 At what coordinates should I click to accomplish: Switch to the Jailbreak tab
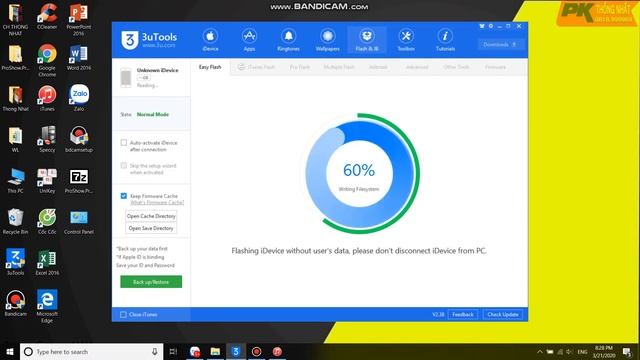pos(378,67)
